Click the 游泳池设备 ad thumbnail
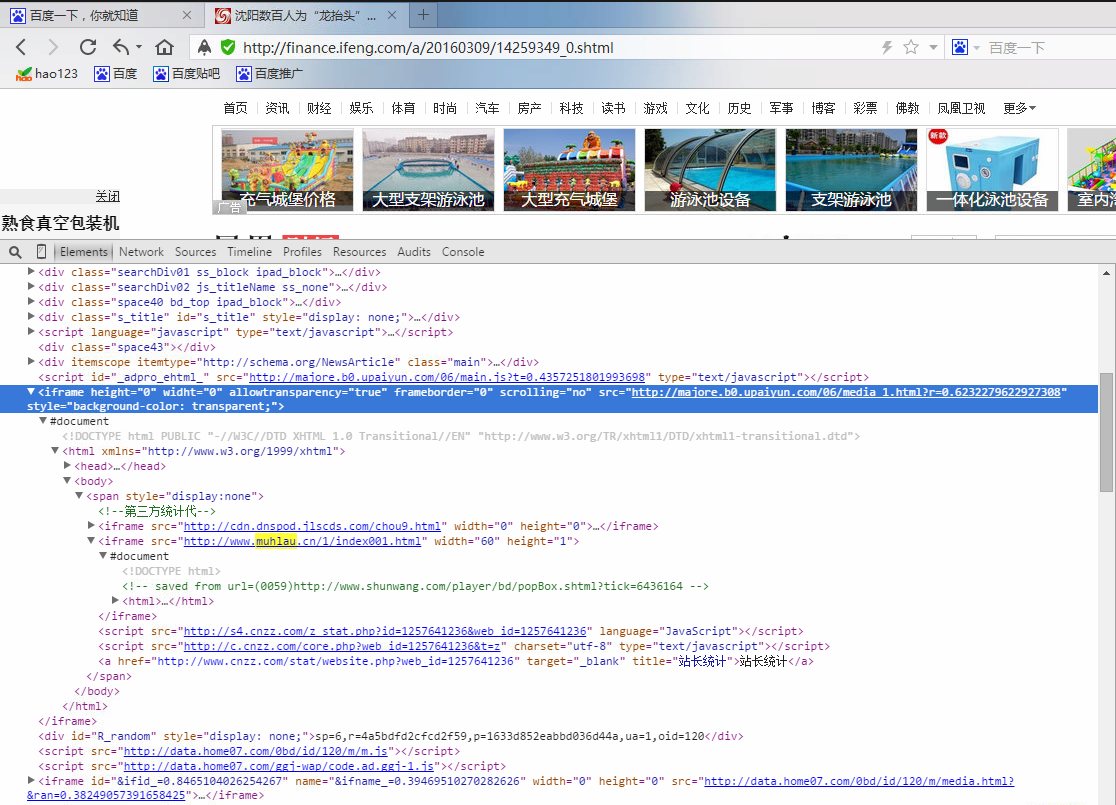The height and width of the screenshot is (805, 1116). [x=710, y=169]
